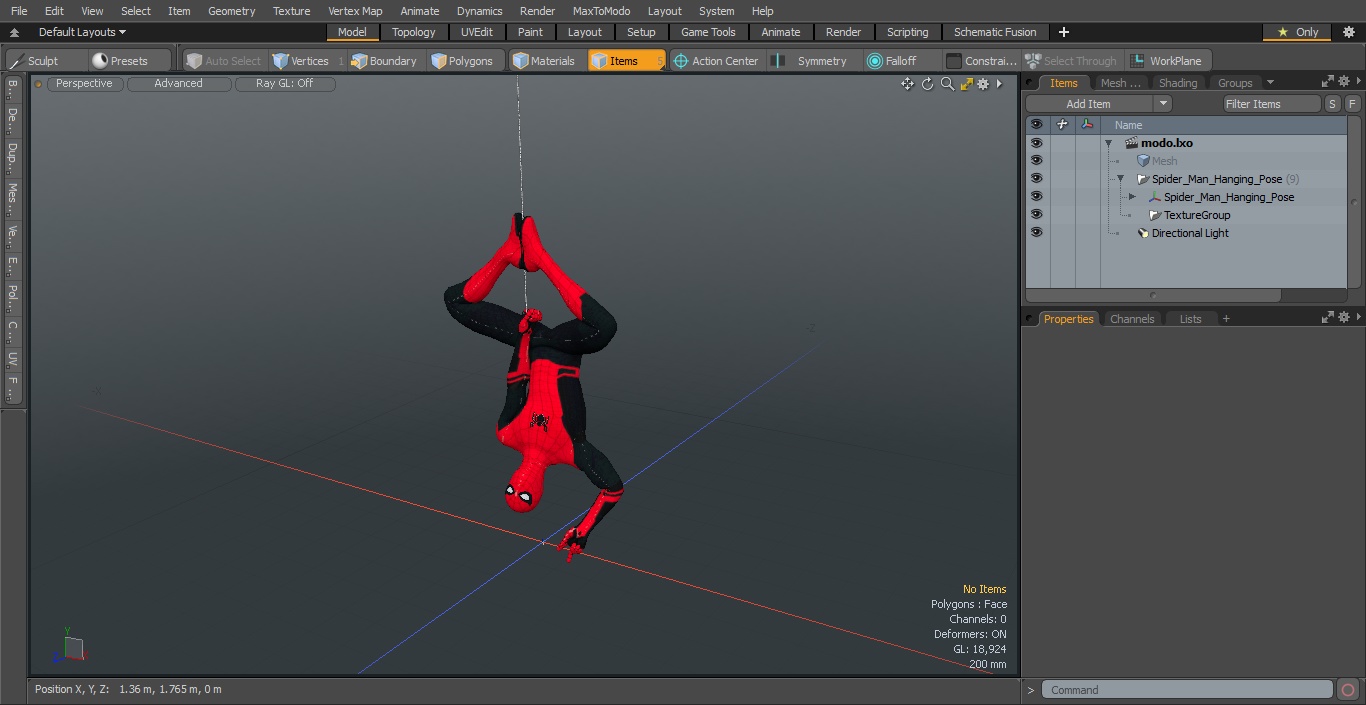Open the Vertex Map menu
Viewport: 1366px width, 705px height.
coord(355,11)
